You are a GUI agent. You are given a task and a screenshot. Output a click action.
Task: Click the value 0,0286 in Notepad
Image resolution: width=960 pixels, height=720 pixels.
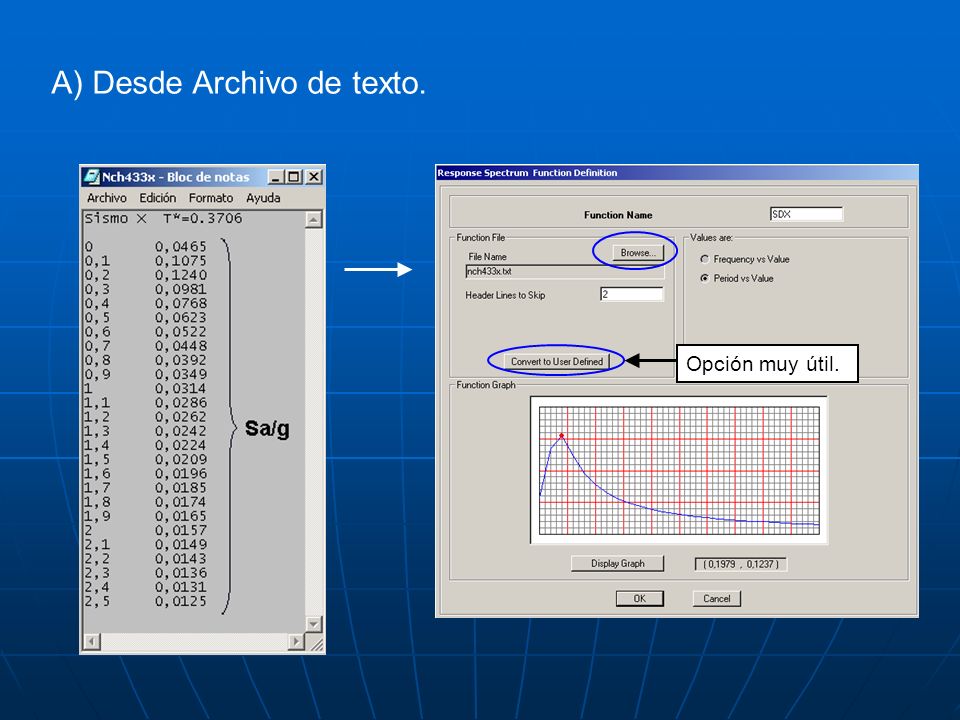click(181, 403)
